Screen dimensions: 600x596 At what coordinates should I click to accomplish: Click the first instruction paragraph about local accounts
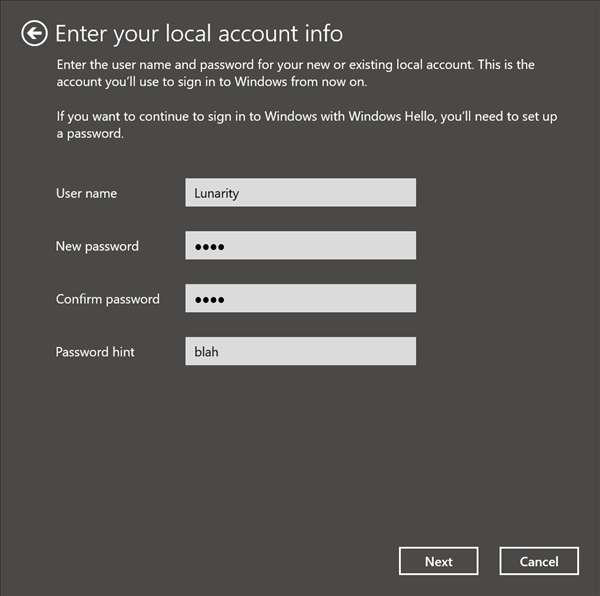tap(295, 73)
